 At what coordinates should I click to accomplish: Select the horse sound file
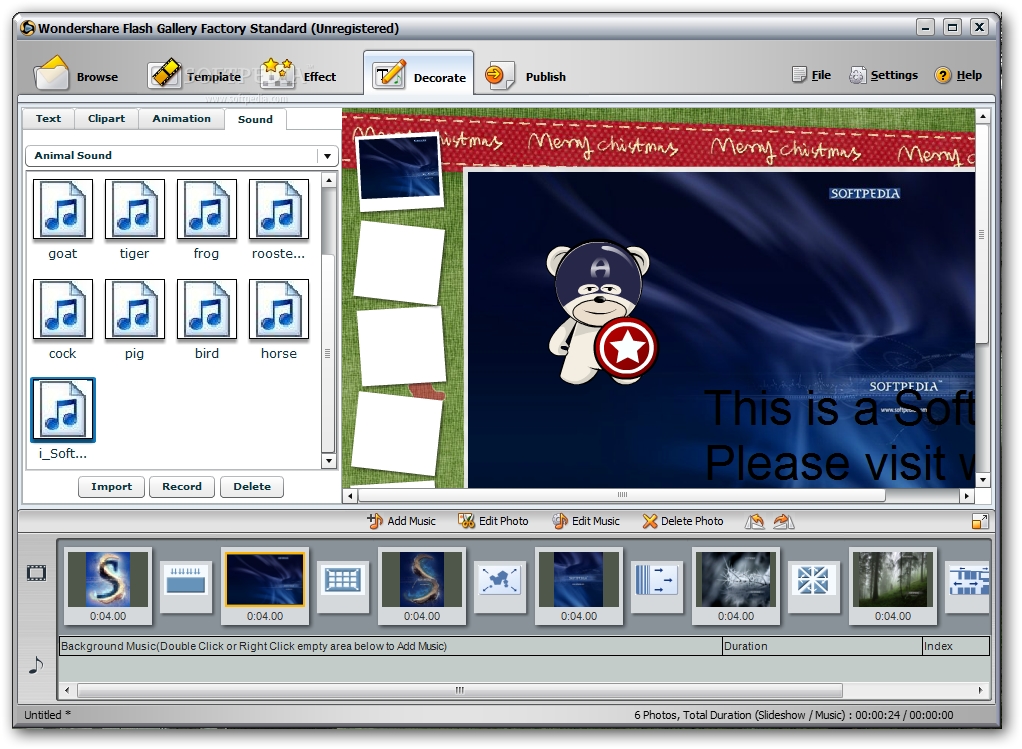coord(278,319)
